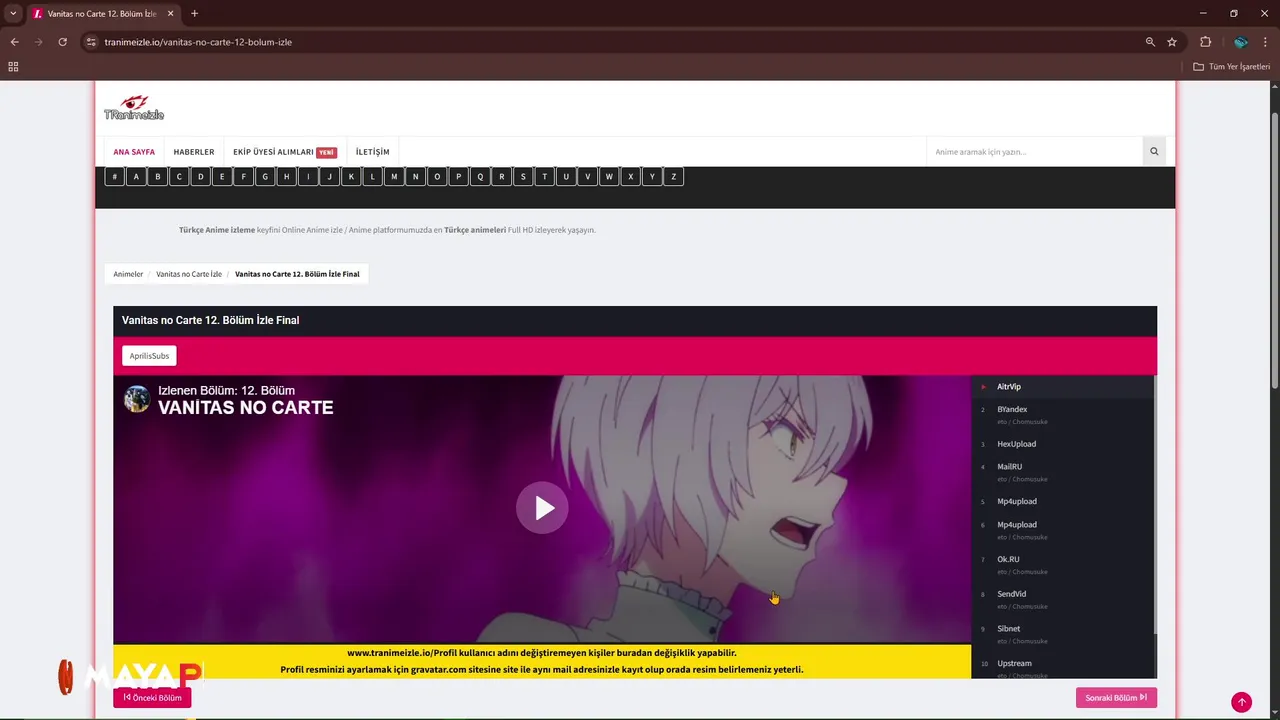Click the browser address bar URL
The height and width of the screenshot is (720, 1280).
(198, 42)
